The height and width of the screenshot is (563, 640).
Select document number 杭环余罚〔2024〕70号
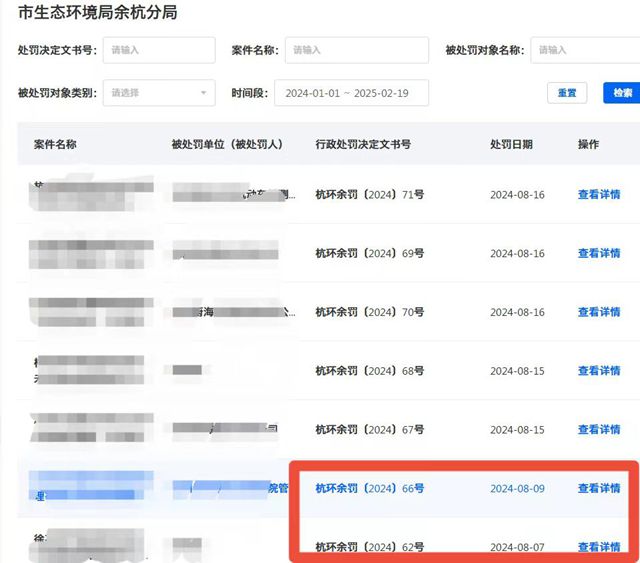[369, 312]
